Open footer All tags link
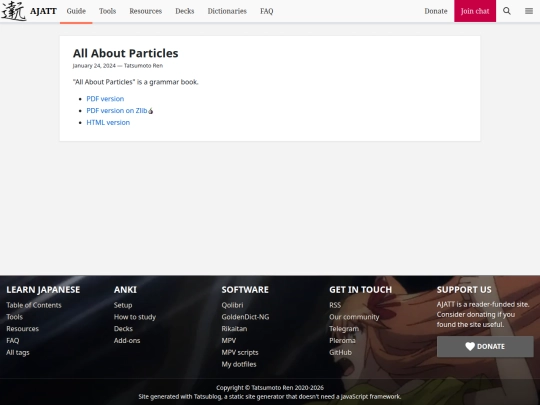The height and width of the screenshot is (405, 540). tap(18, 352)
